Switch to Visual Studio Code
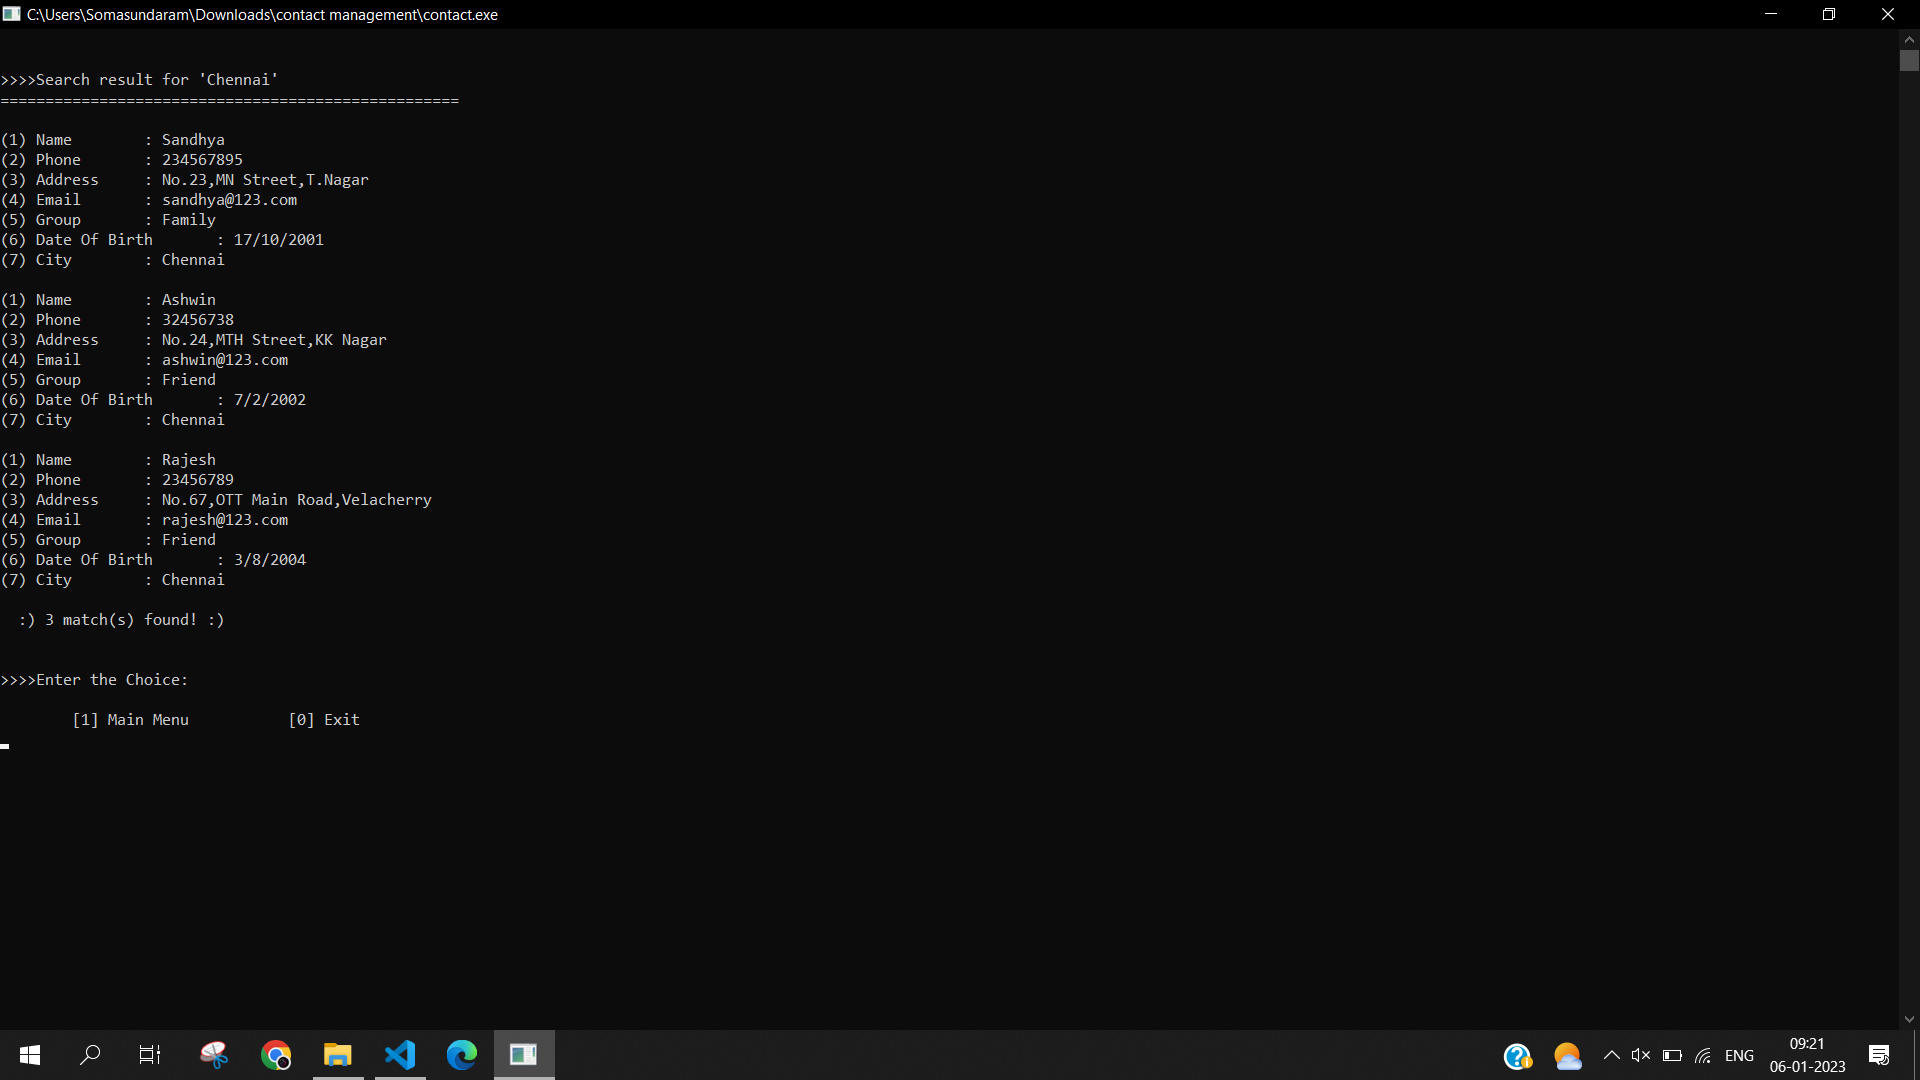 coord(400,1055)
